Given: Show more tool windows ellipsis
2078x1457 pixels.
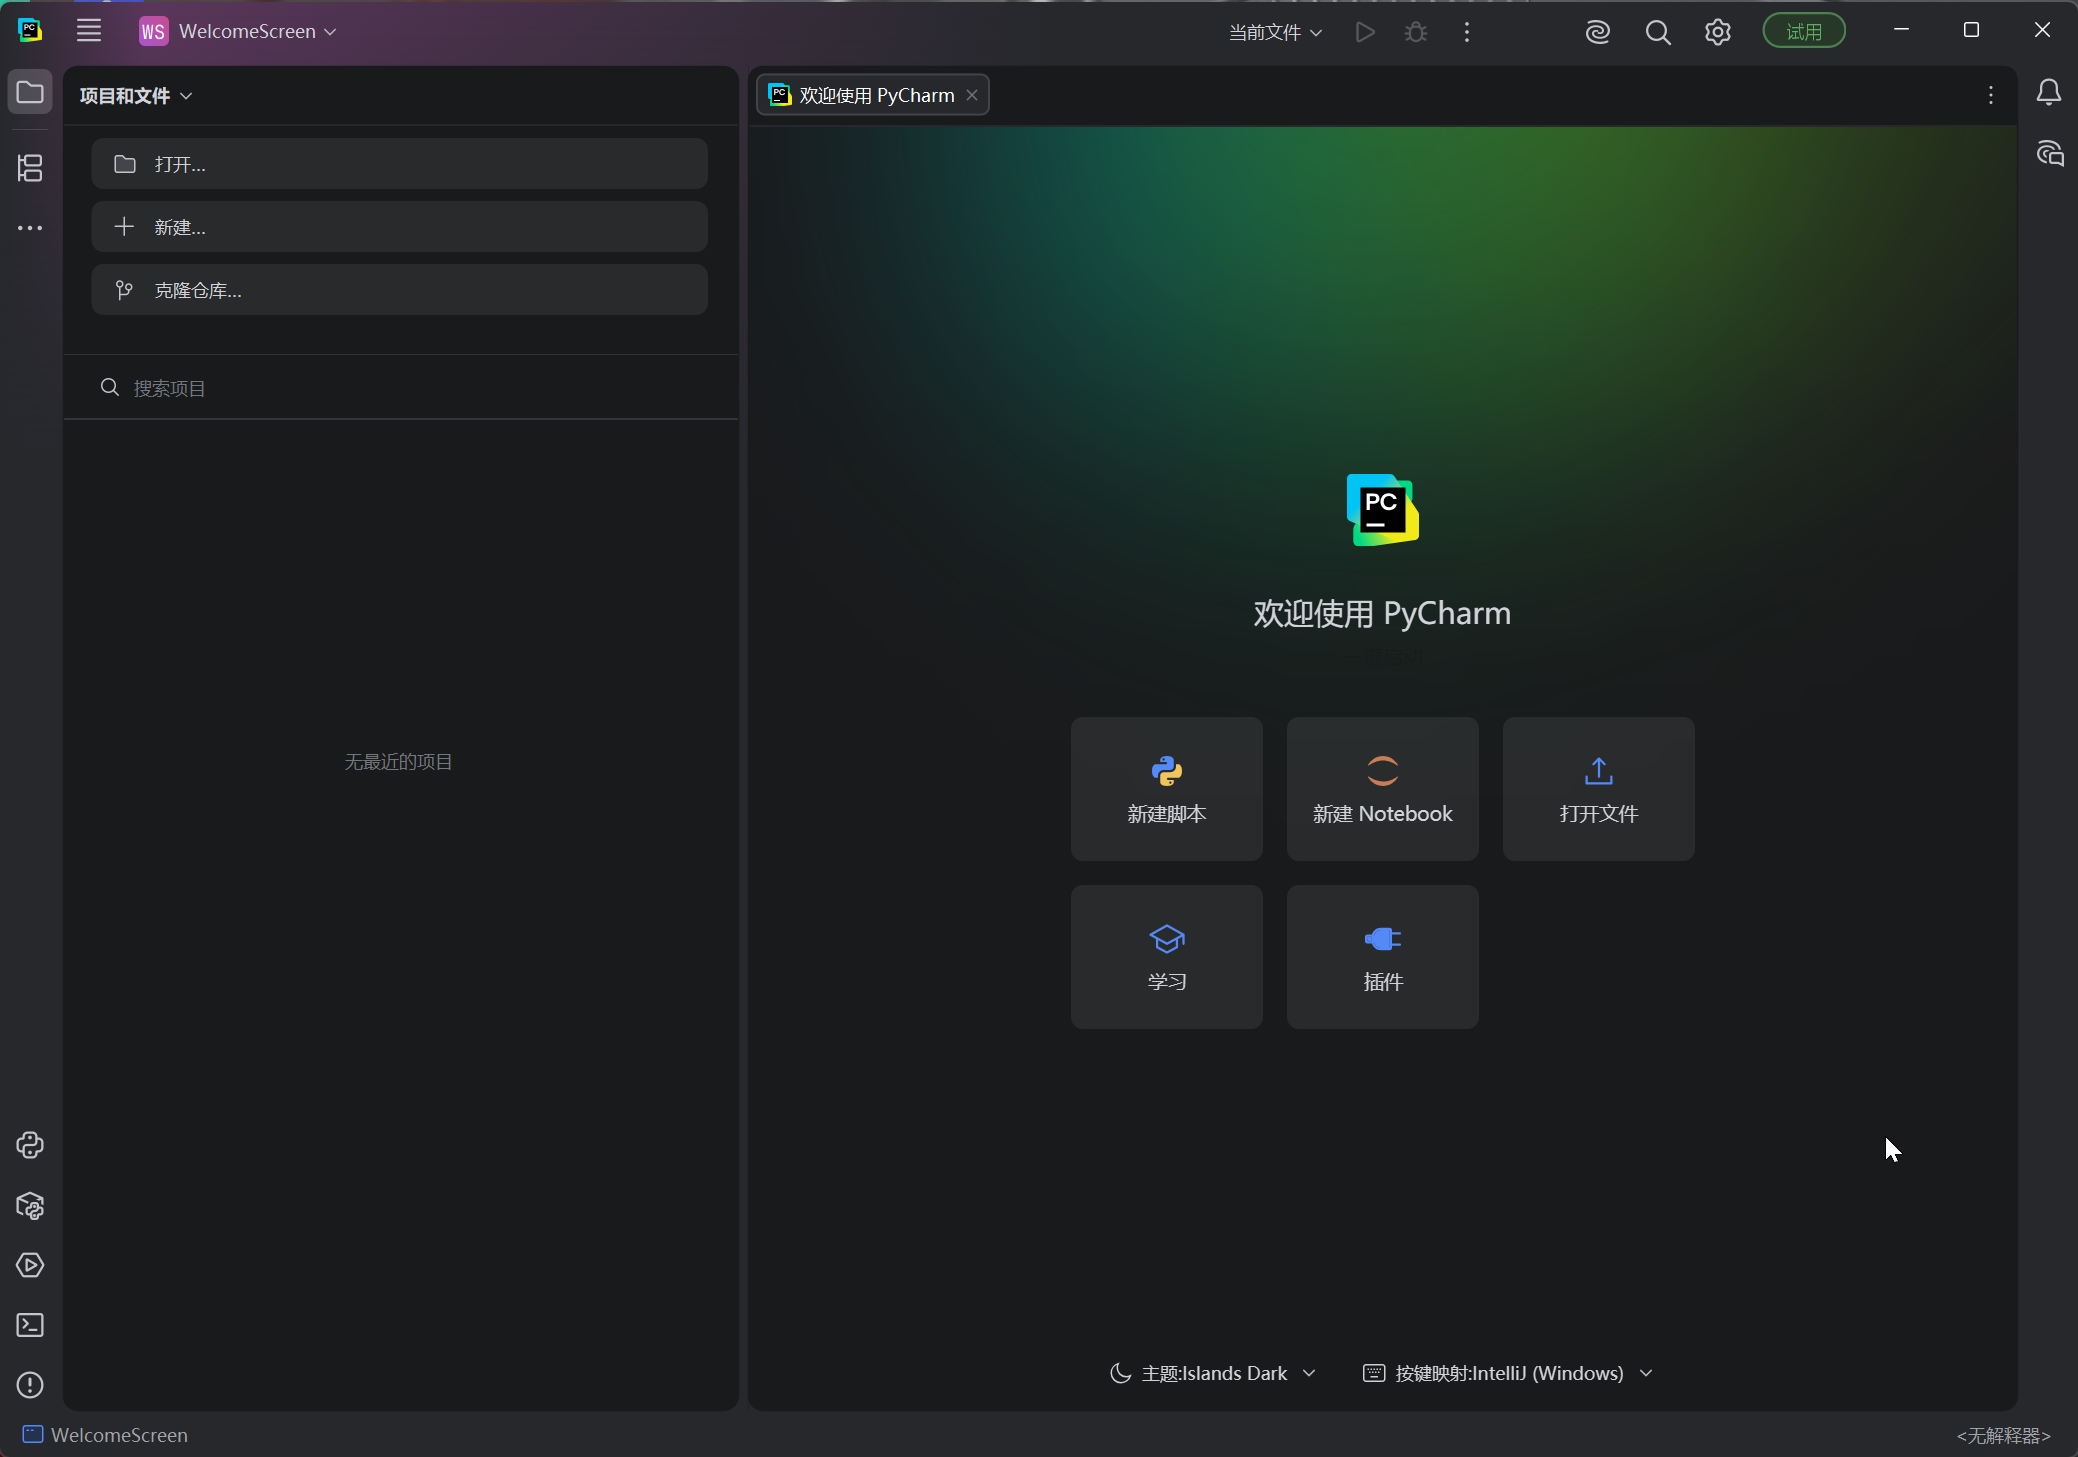Looking at the screenshot, I should (x=30, y=228).
